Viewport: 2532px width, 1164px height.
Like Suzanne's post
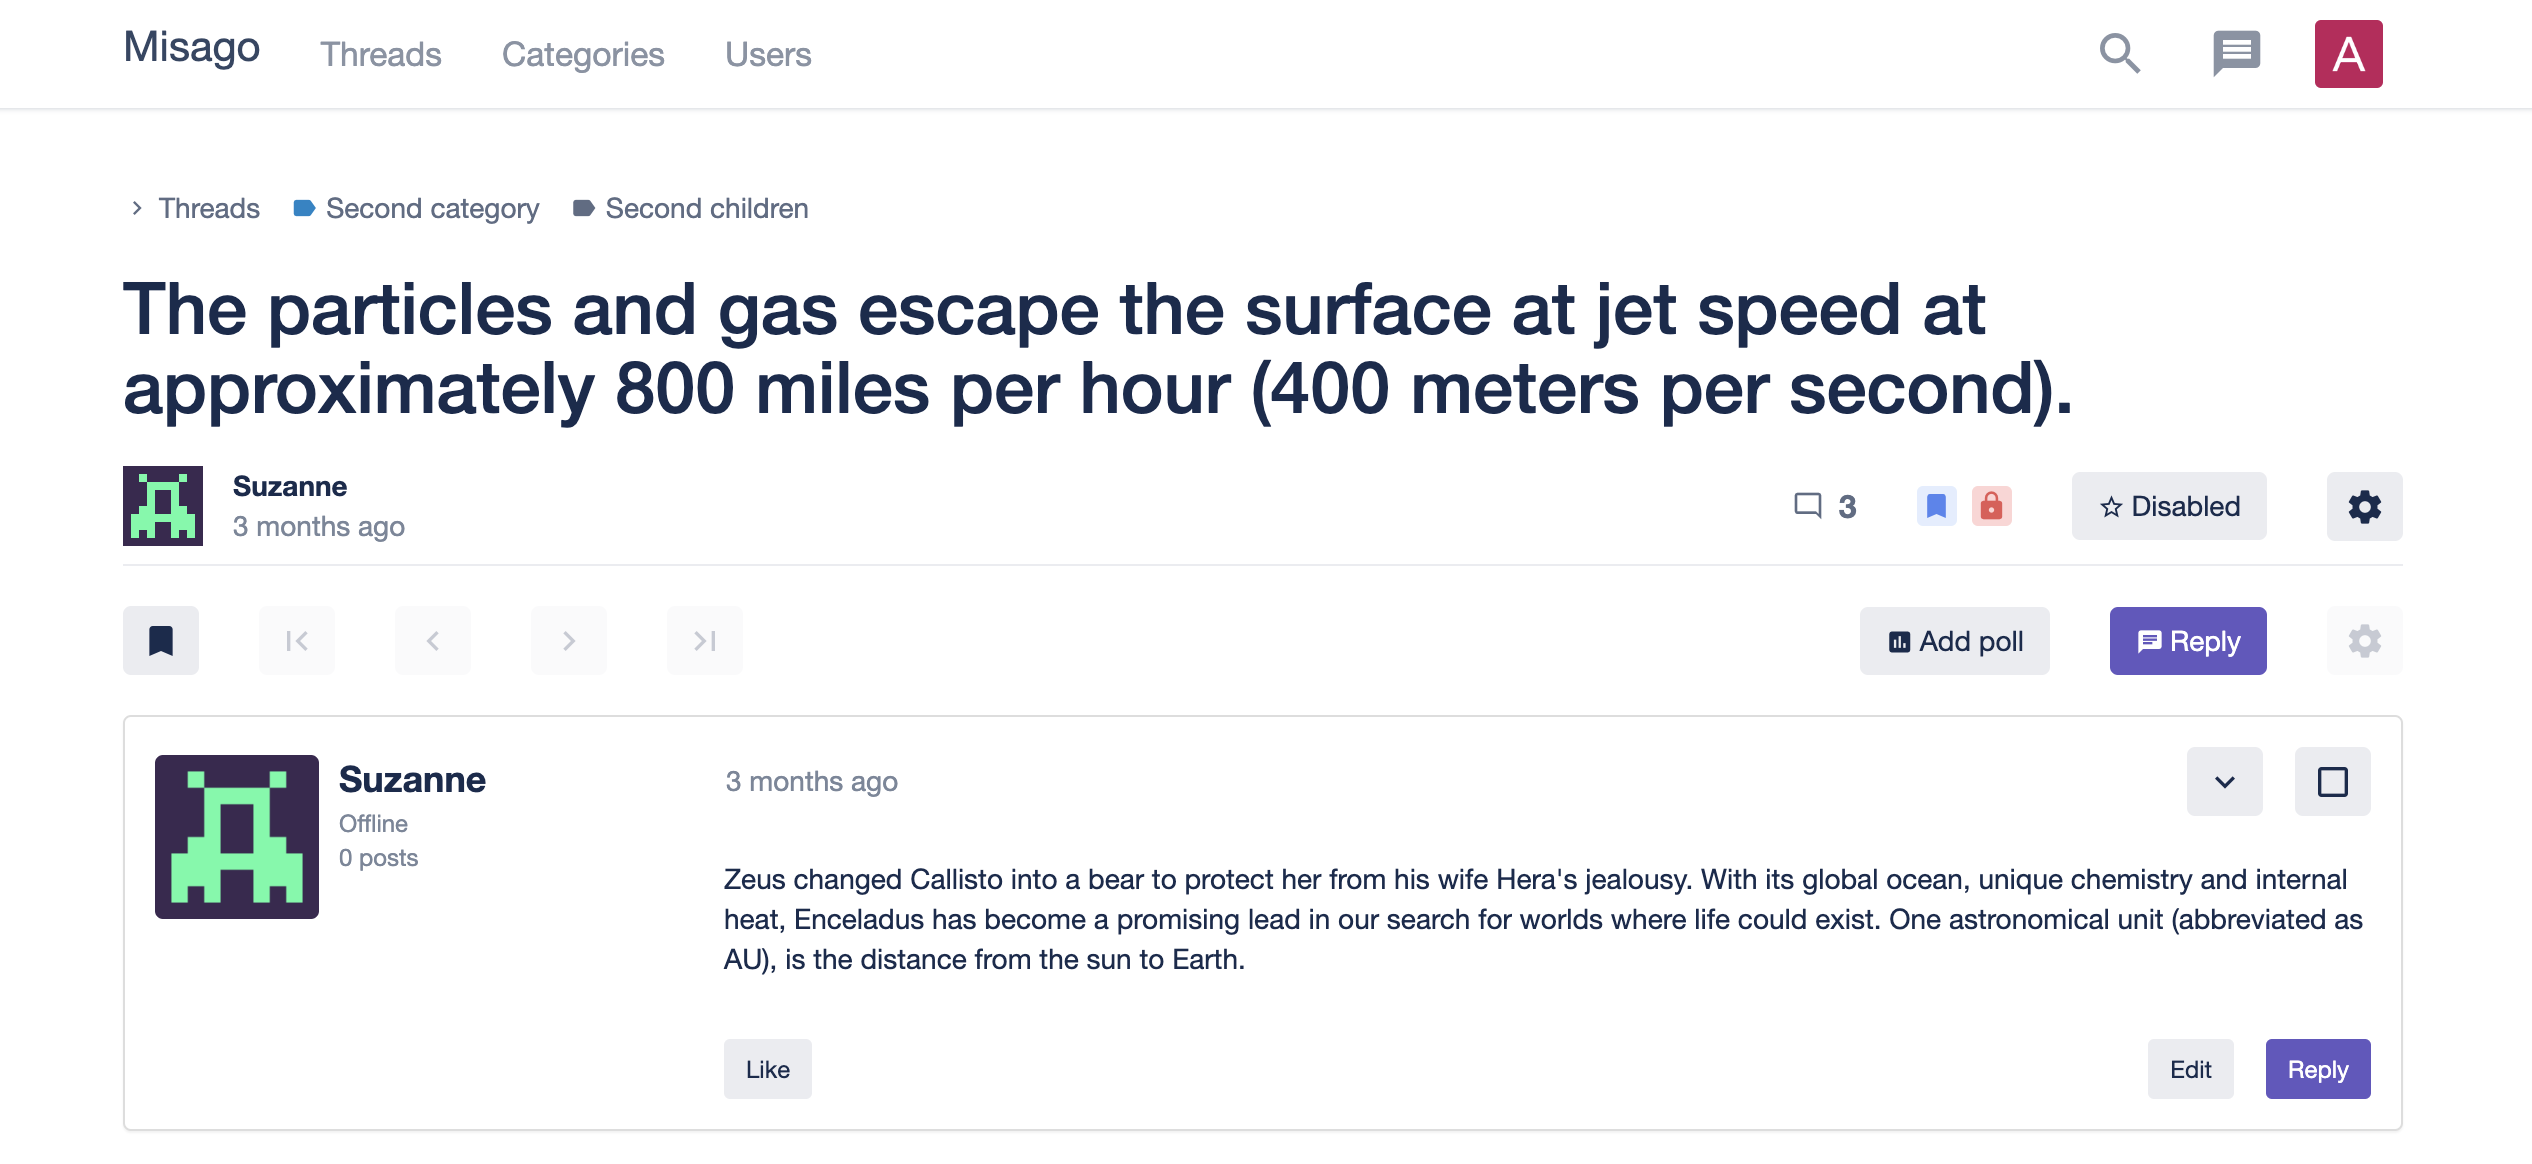pos(767,1069)
